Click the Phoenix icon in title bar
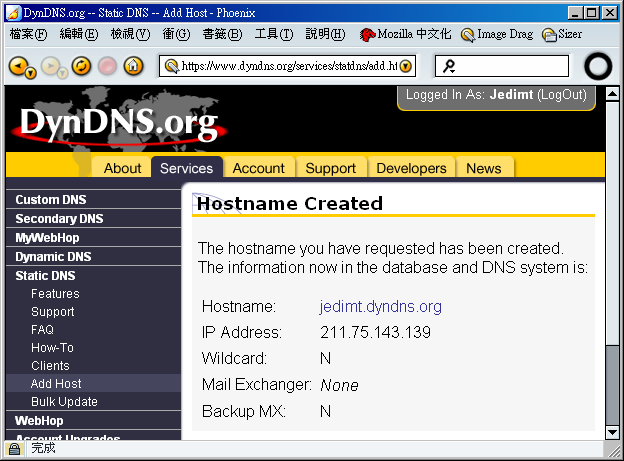The width and height of the screenshot is (624, 461). 13,13
